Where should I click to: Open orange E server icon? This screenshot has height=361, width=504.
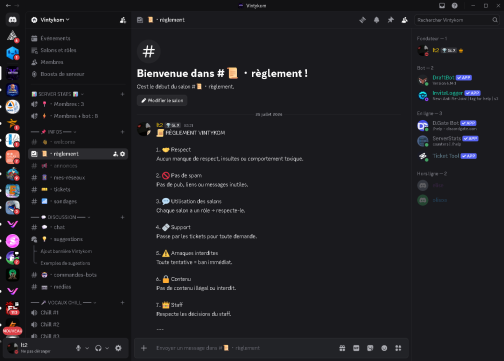13,191
